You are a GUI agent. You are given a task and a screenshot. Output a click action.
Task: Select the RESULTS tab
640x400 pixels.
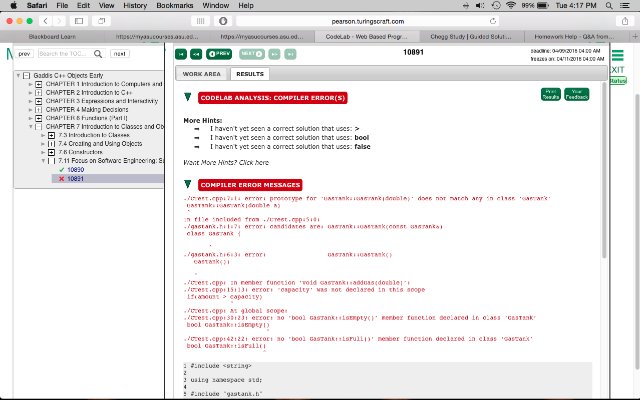click(250, 74)
